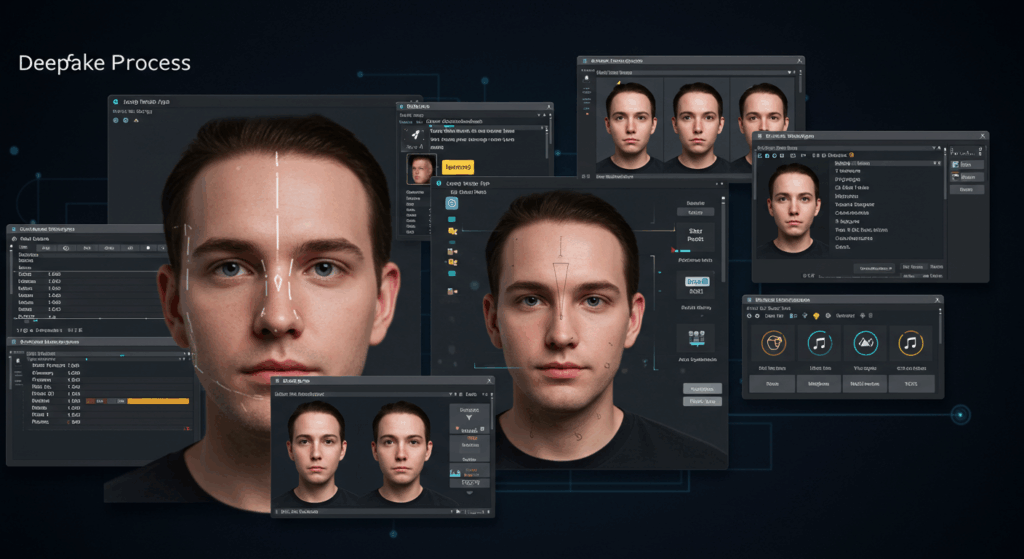Viewport: 1024px width, 559px height.
Task: Toggle the first teal item in center sidebar
Action: coord(452,221)
